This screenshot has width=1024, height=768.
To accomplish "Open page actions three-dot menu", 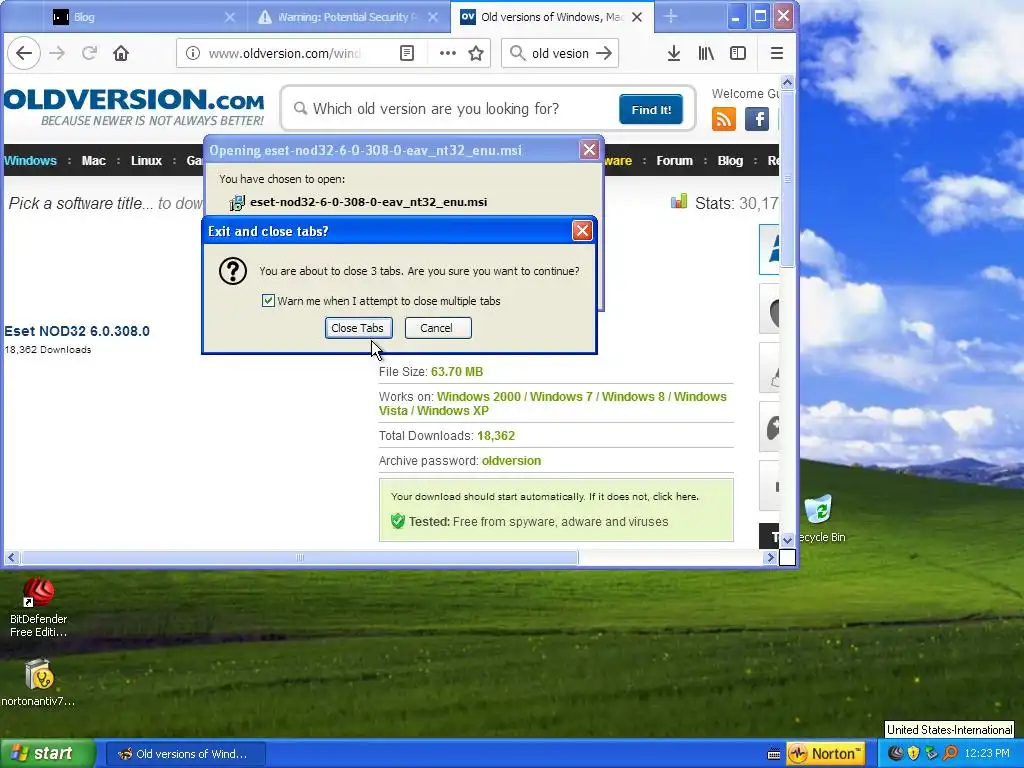I will click(447, 54).
